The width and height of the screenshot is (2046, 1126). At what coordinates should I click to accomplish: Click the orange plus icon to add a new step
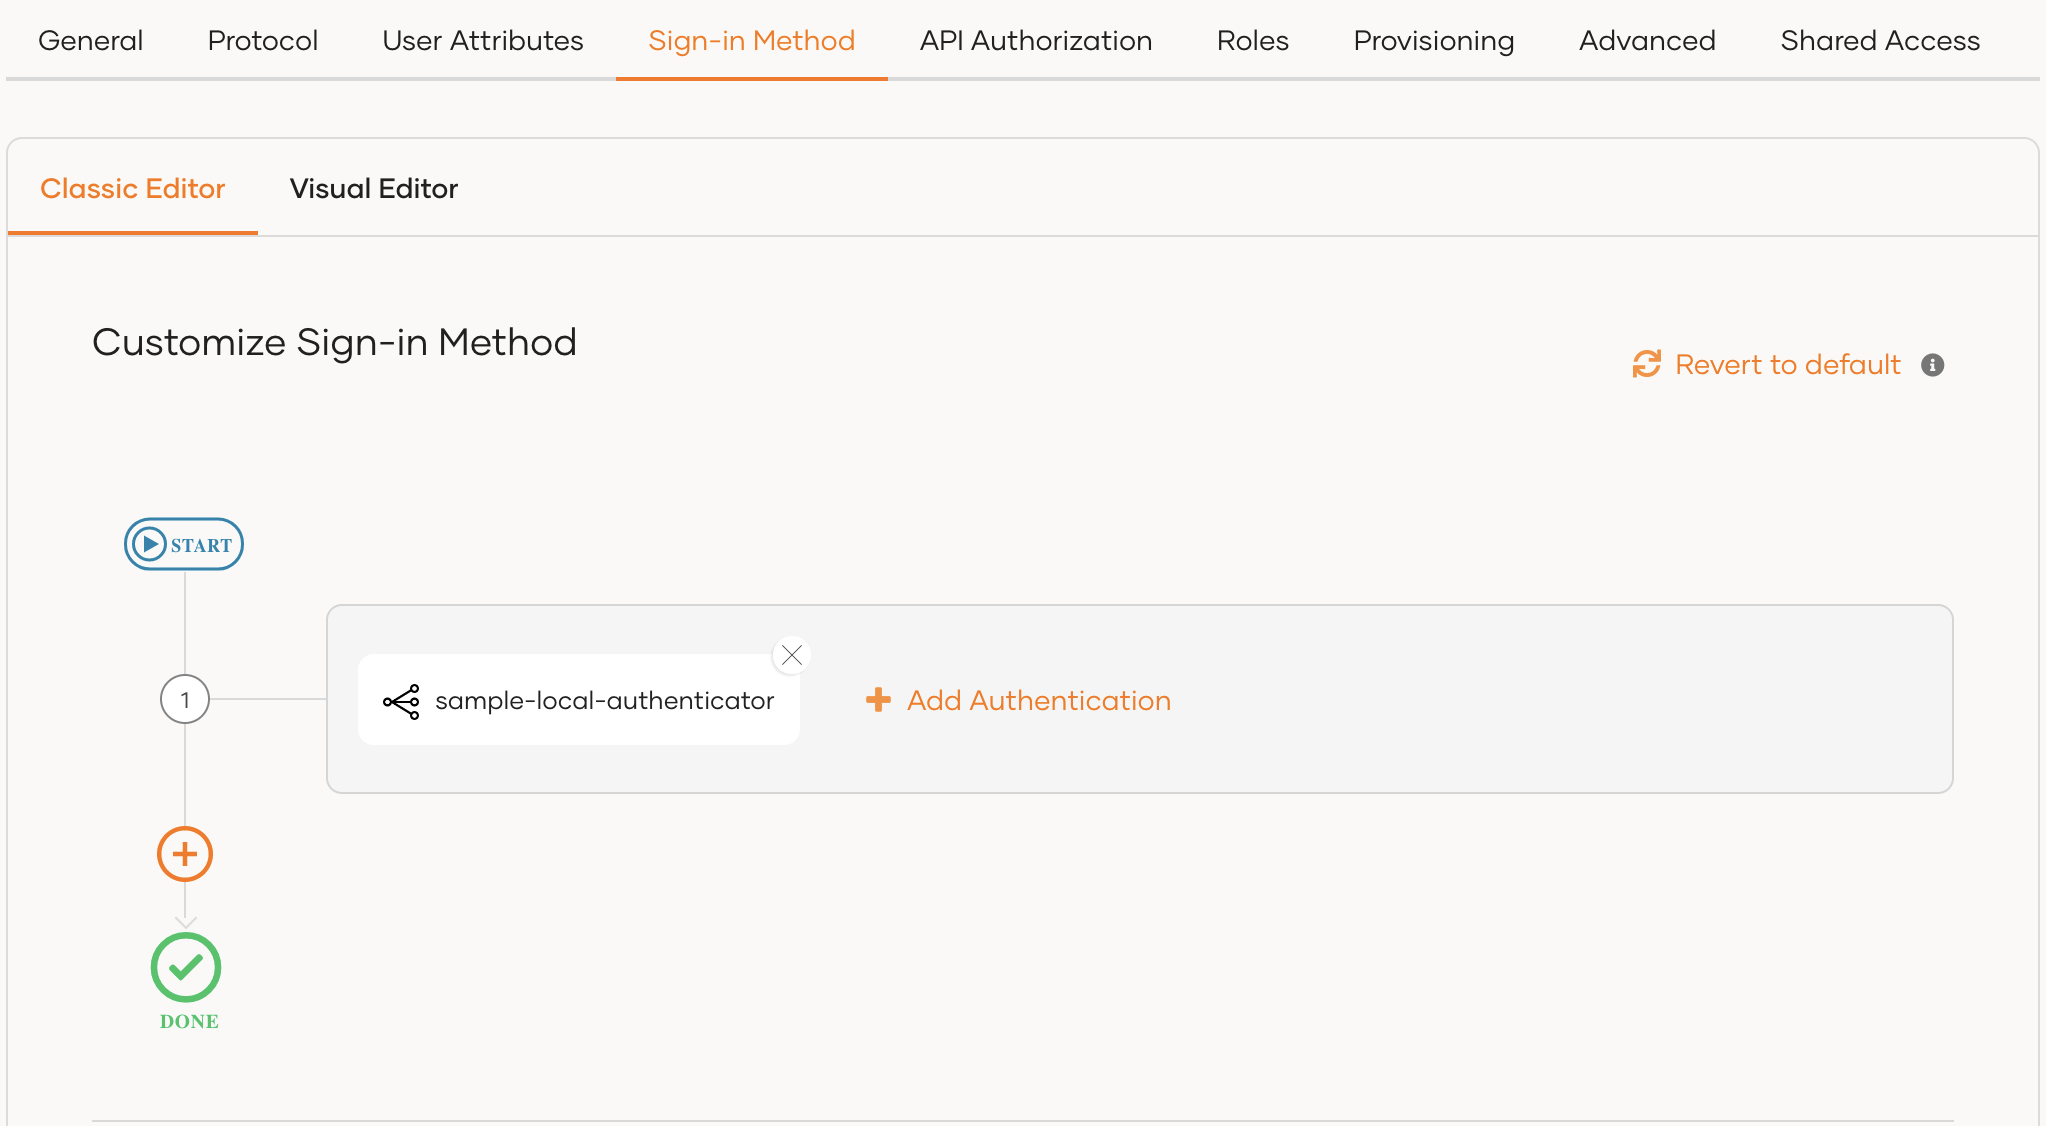[x=184, y=854]
